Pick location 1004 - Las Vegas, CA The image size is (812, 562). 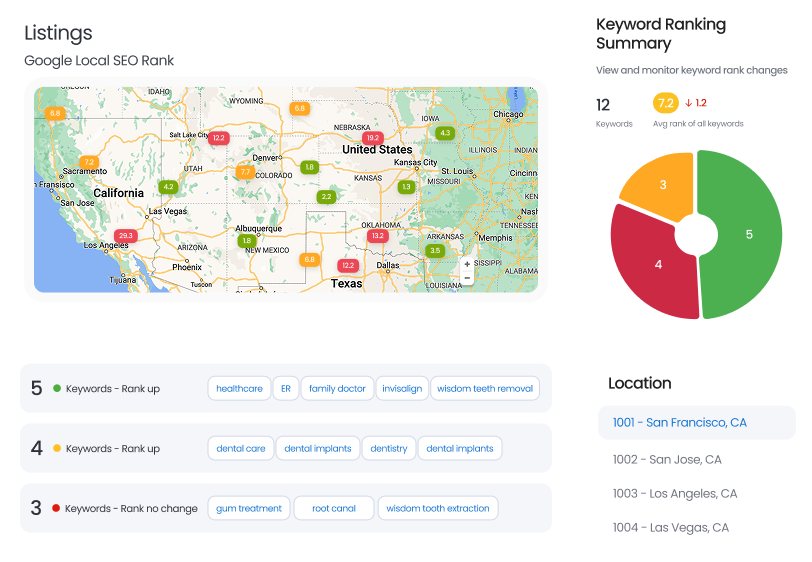[x=671, y=528]
